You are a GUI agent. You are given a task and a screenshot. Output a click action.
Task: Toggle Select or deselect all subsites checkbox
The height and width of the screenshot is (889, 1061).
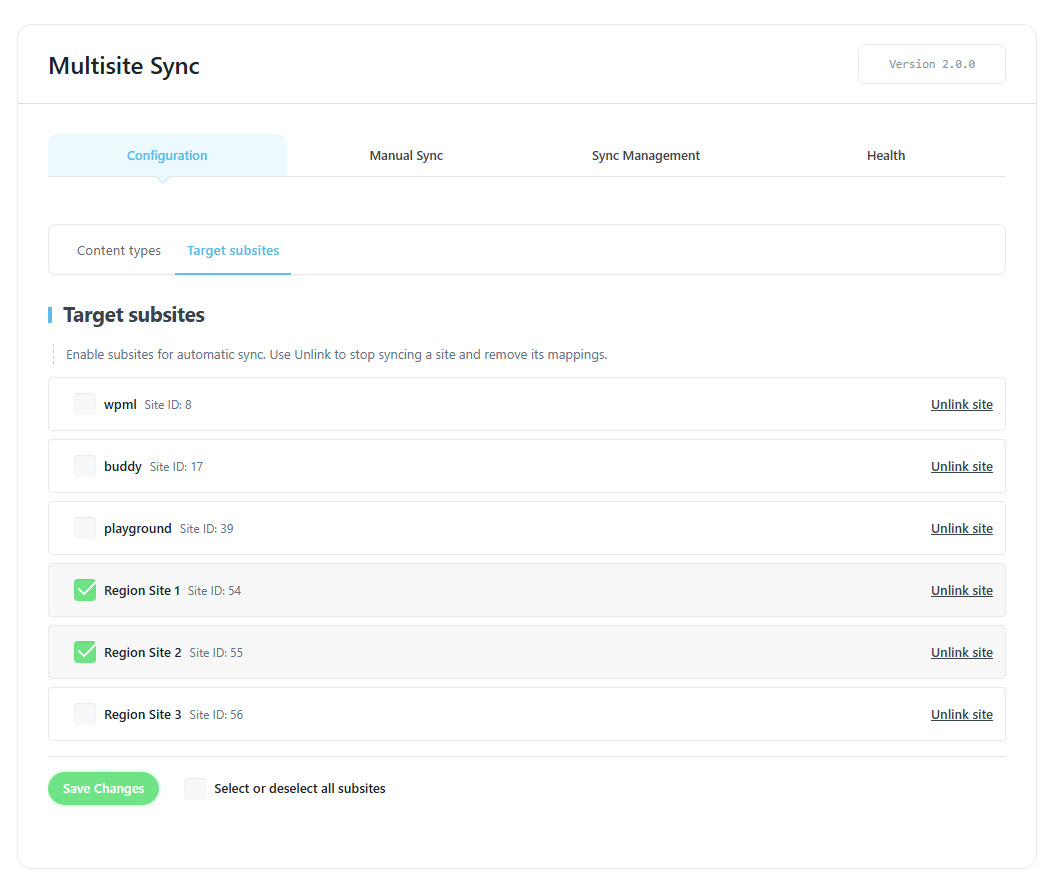pyautogui.click(x=195, y=788)
